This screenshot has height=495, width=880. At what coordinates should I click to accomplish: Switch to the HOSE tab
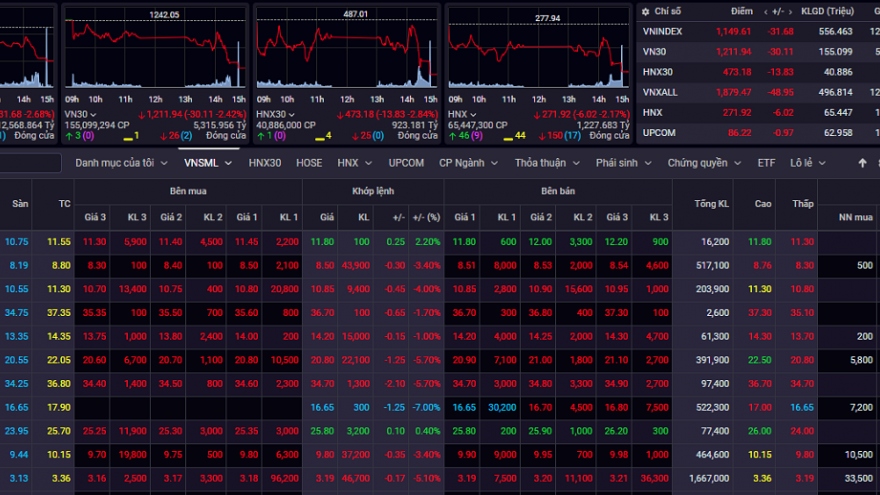(309, 163)
